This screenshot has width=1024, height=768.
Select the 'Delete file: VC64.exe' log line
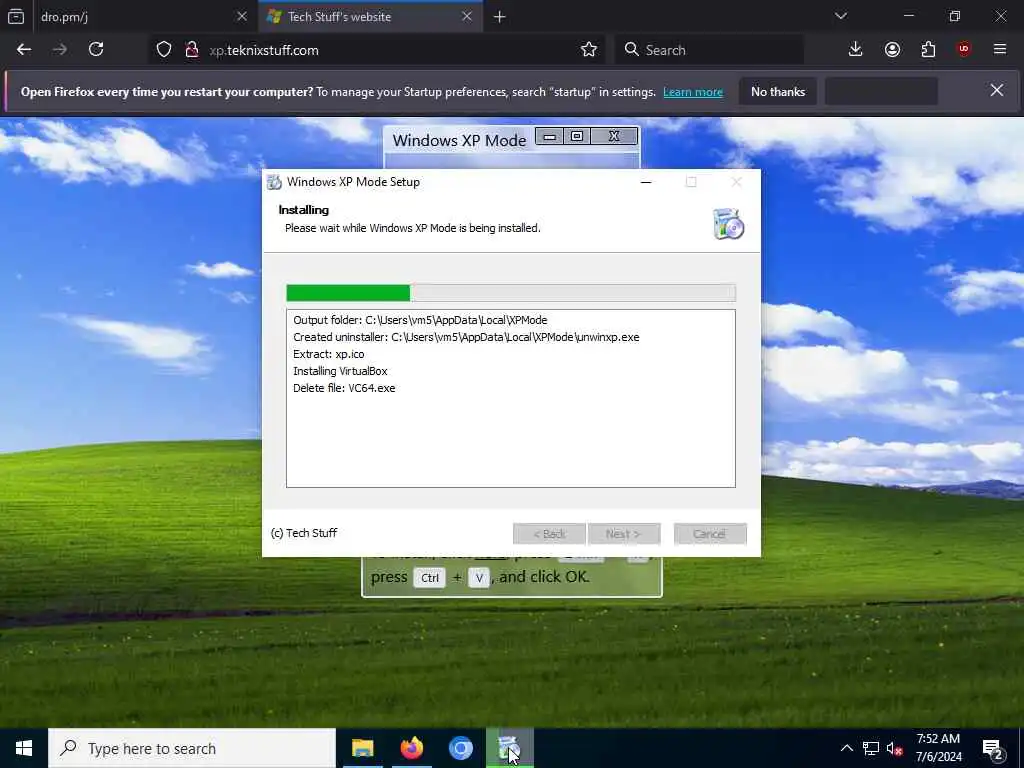(x=344, y=388)
